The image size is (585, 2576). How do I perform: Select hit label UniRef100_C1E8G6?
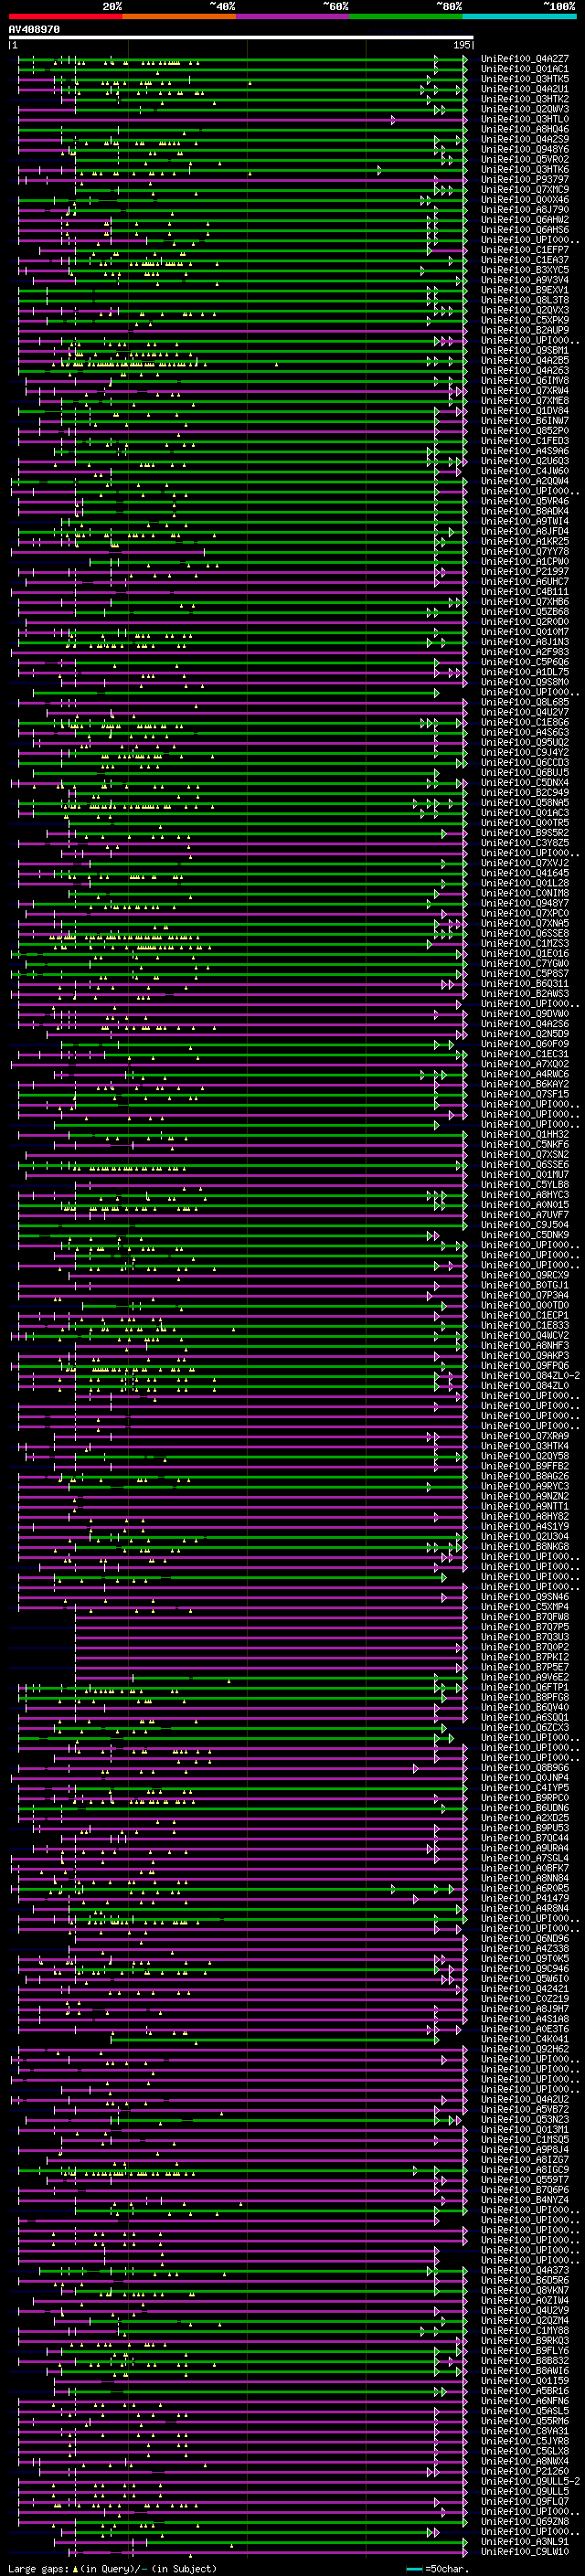coord(525,722)
